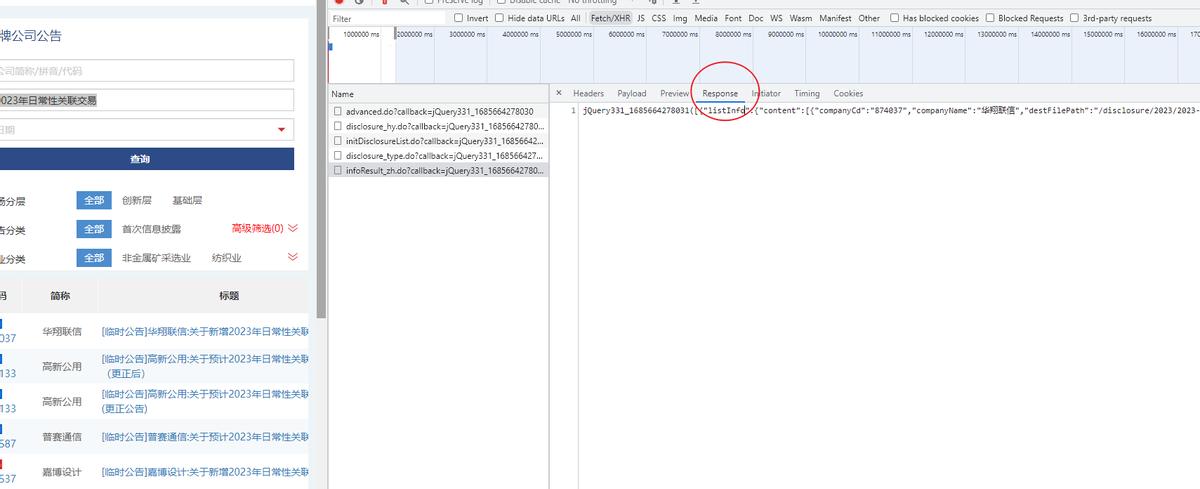Open the 华翔联信 announcement link

pos(205,331)
